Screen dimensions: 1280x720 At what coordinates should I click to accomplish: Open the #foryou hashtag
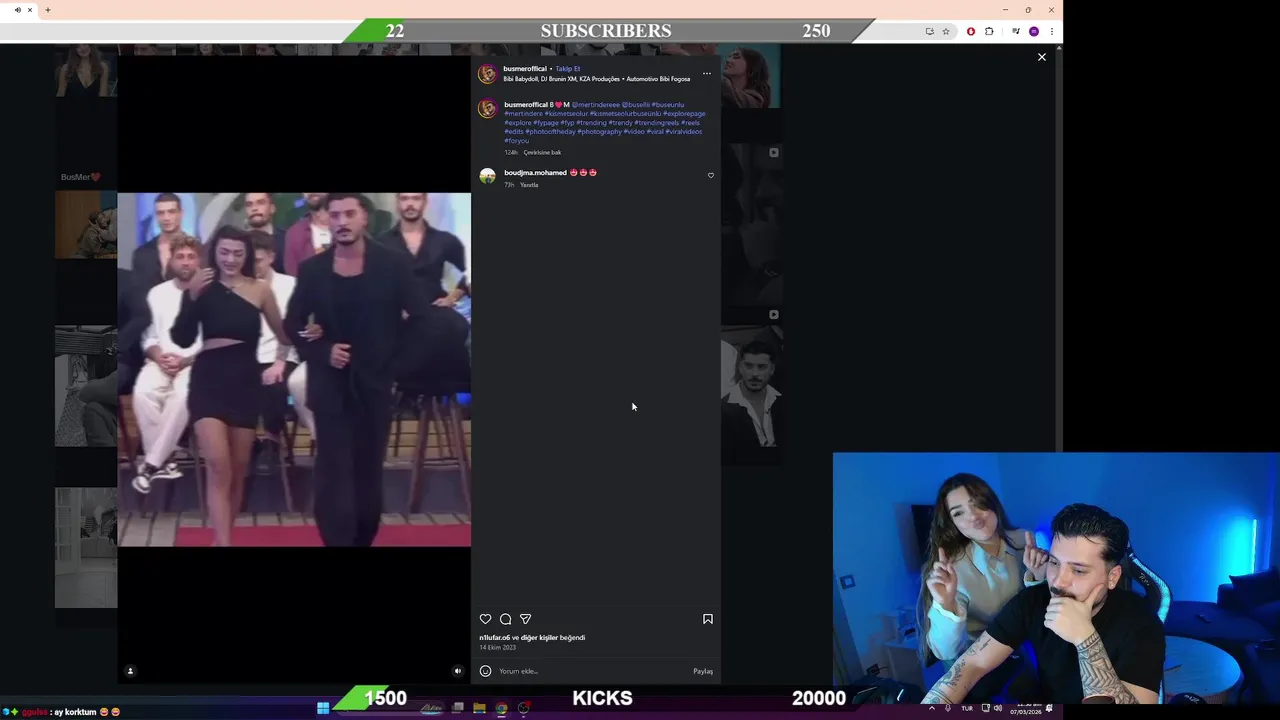[516, 141]
